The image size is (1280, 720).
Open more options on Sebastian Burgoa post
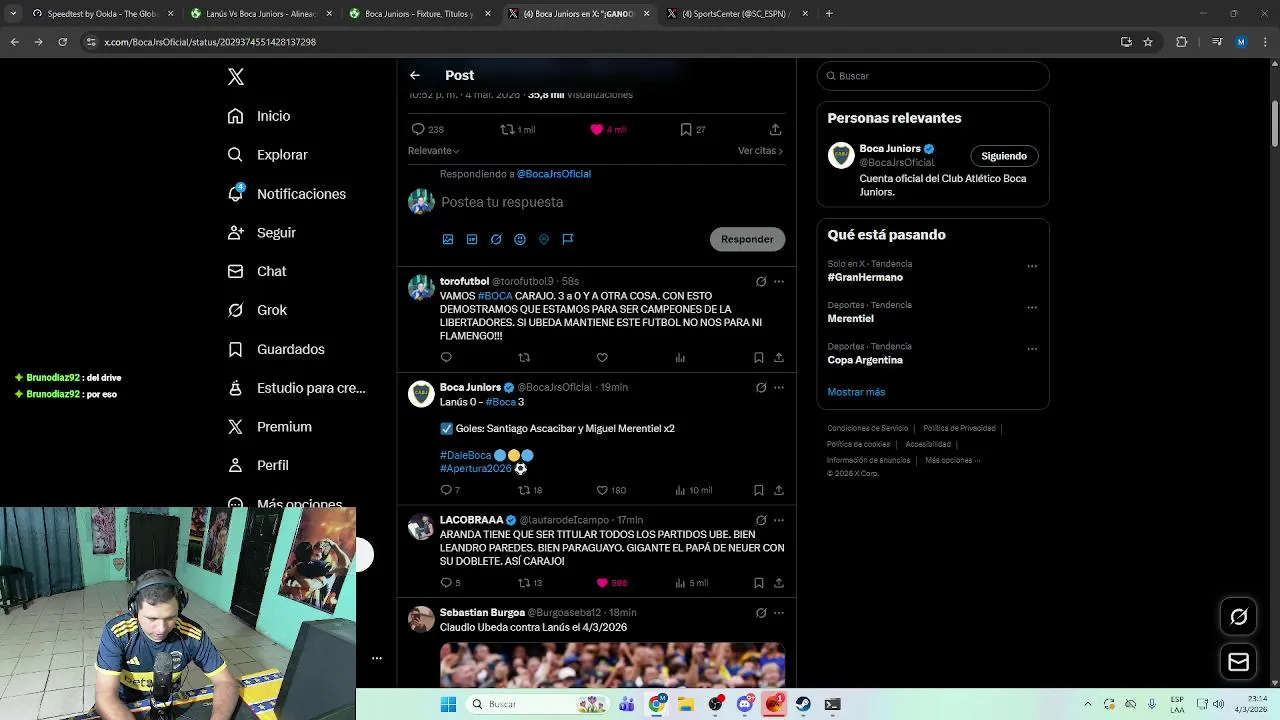(x=779, y=613)
